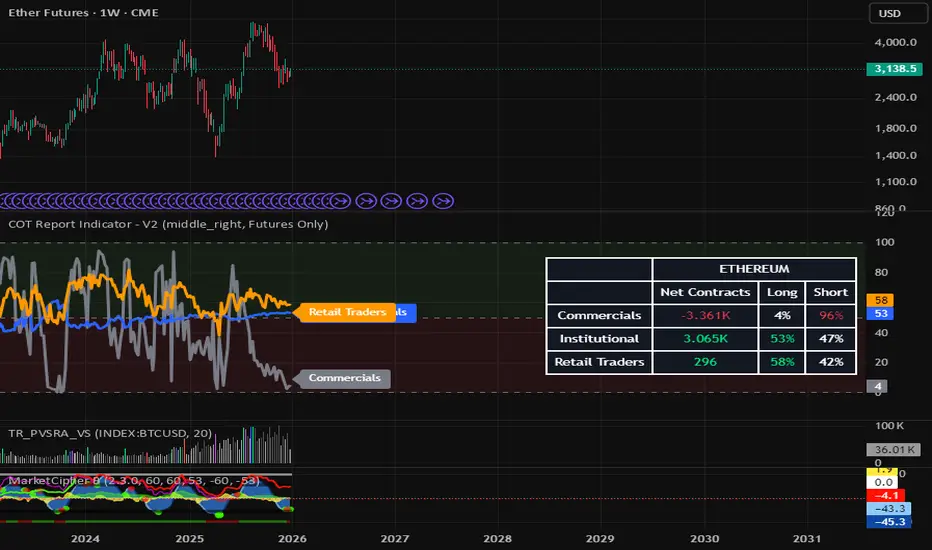Click the blue 53 value tag on axis
932x550 pixels.
pos(881,314)
